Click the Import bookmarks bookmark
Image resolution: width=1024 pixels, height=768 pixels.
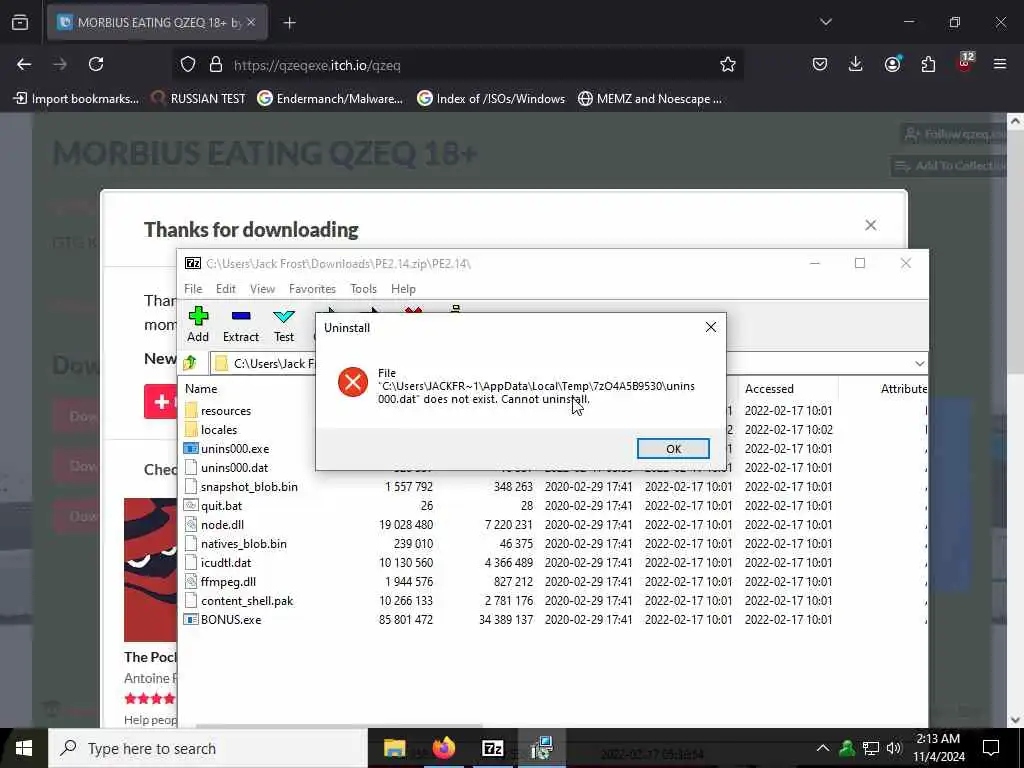[76, 99]
